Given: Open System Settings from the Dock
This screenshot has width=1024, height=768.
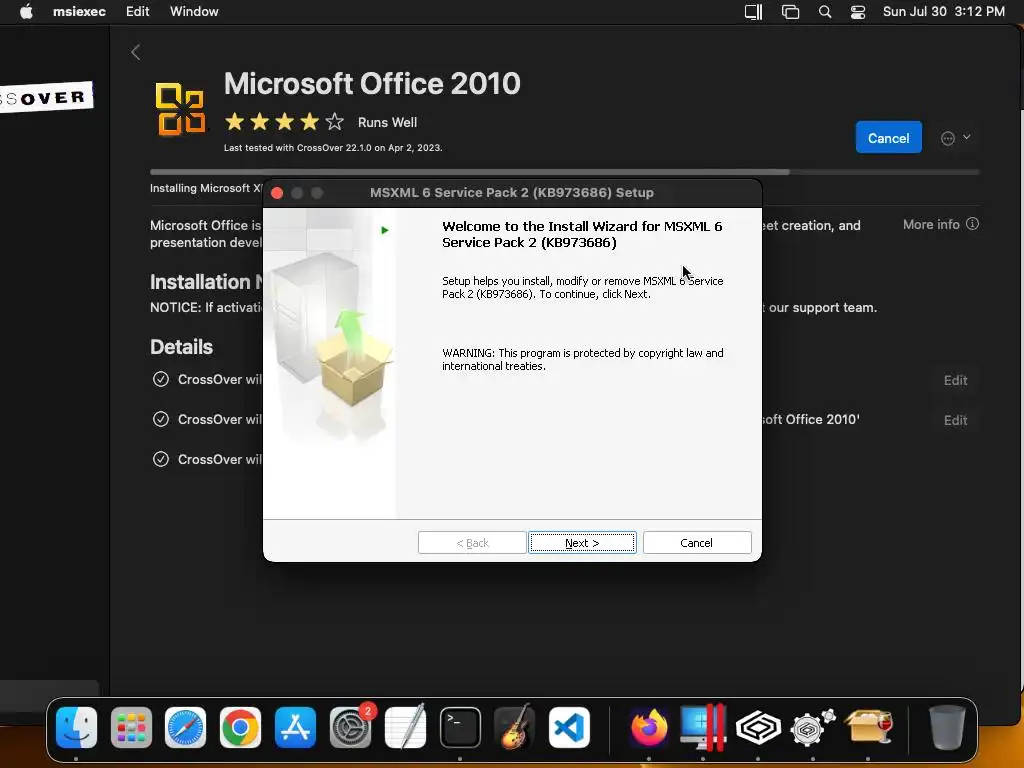Looking at the screenshot, I should [351, 727].
